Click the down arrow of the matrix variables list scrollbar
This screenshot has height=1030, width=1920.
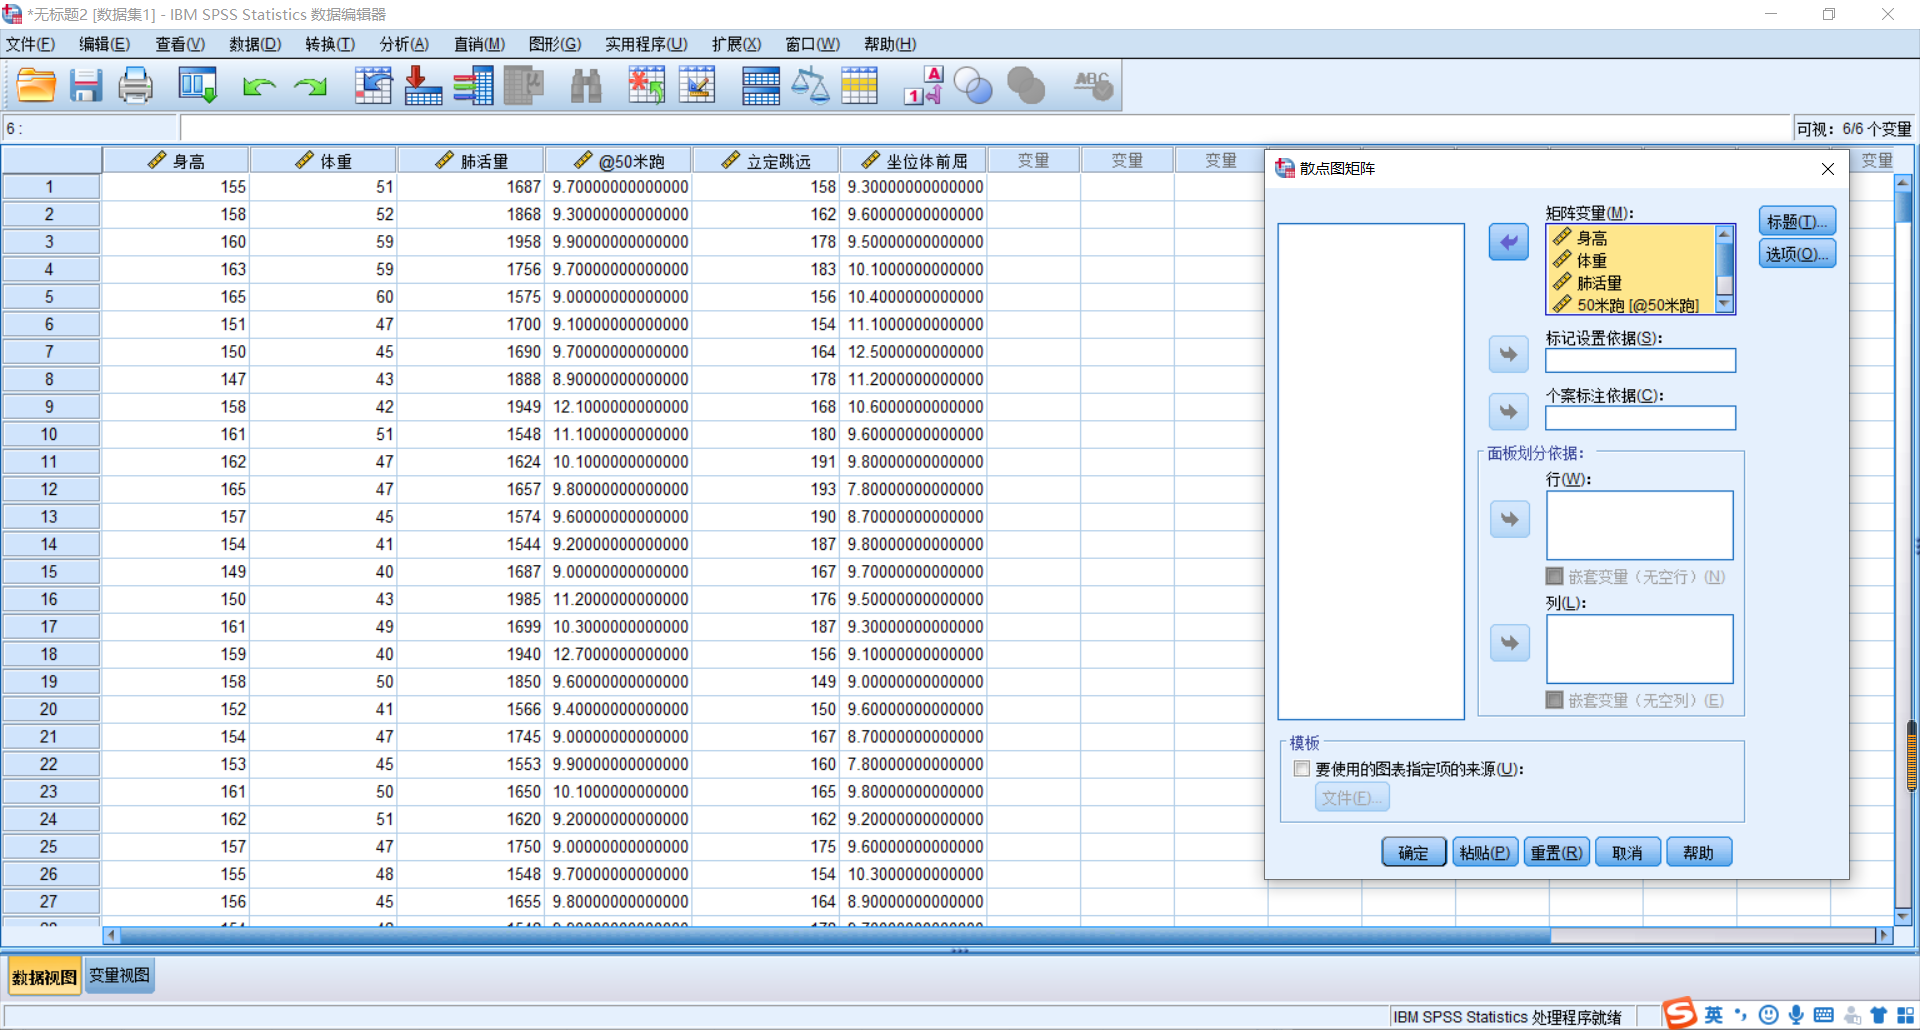pos(1724,304)
